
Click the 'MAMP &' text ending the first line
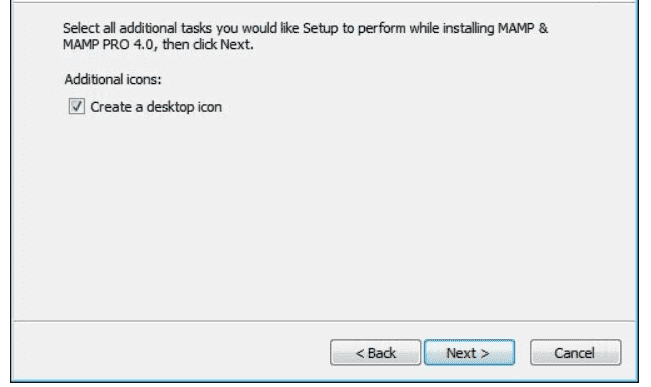click(x=523, y=29)
